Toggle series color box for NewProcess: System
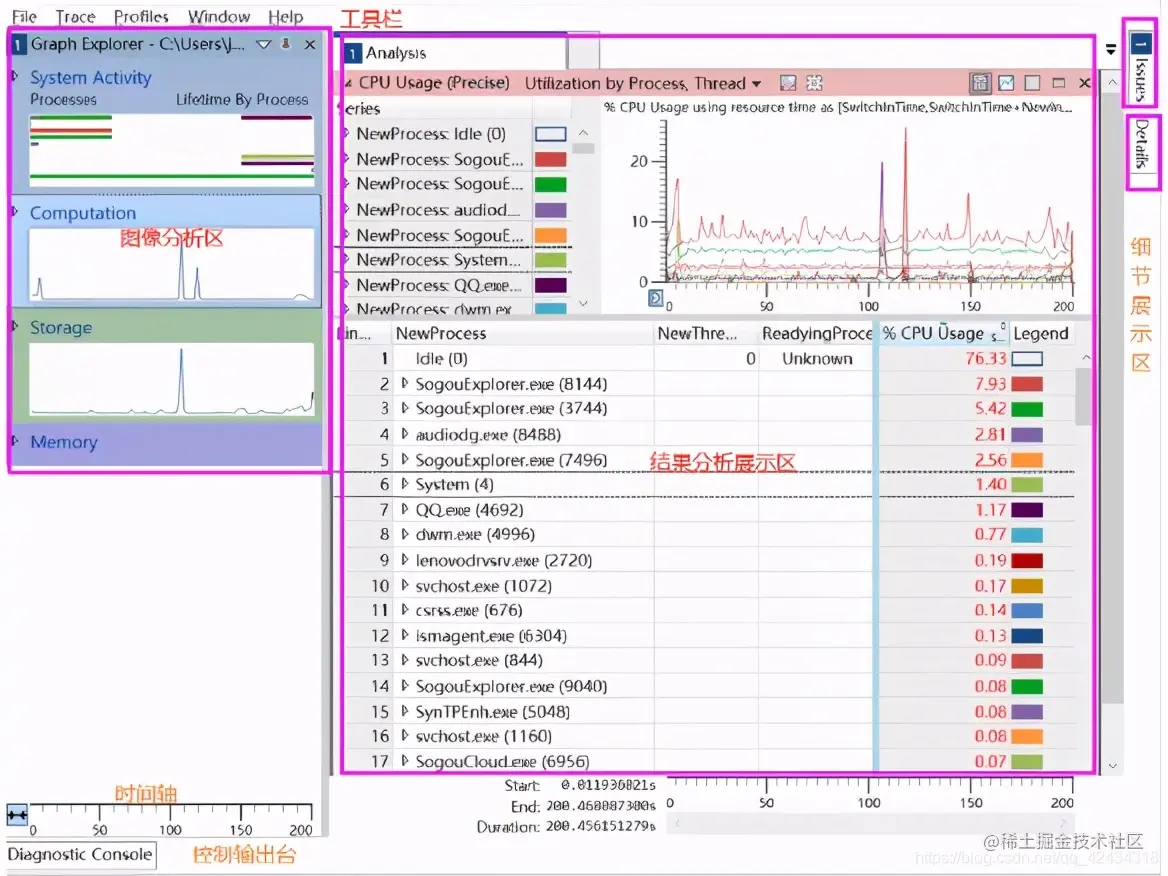The image size is (1168, 876). point(550,260)
